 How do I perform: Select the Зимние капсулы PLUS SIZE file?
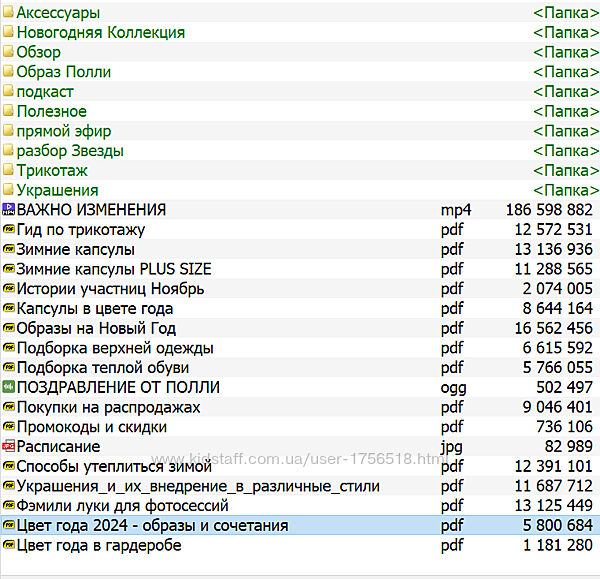point(114,269)
